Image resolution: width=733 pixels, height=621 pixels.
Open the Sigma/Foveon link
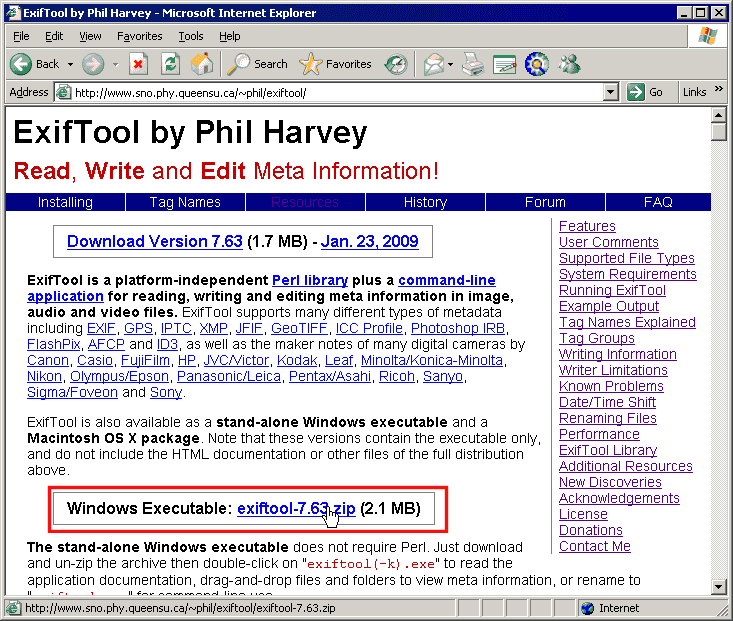click(x=72, y=392)
